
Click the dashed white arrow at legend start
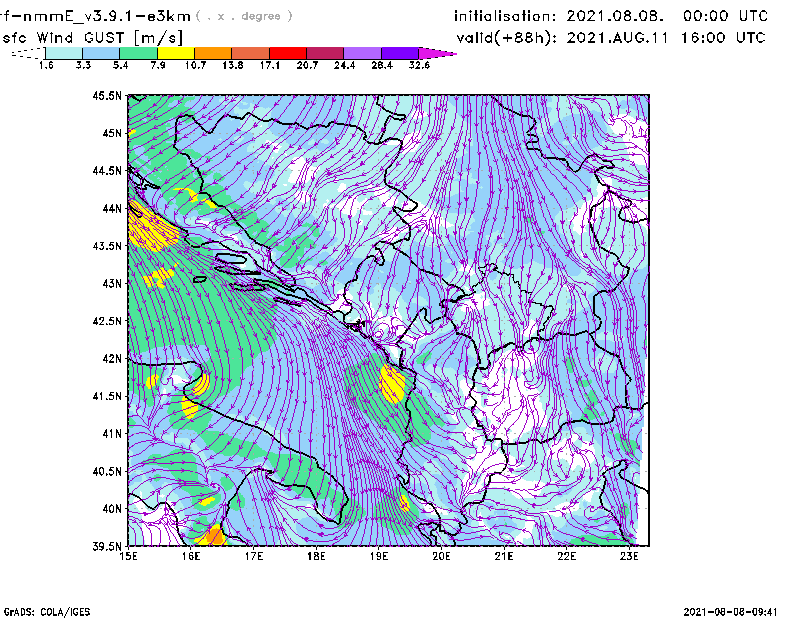pyautogui.click(x=28, y=53)
